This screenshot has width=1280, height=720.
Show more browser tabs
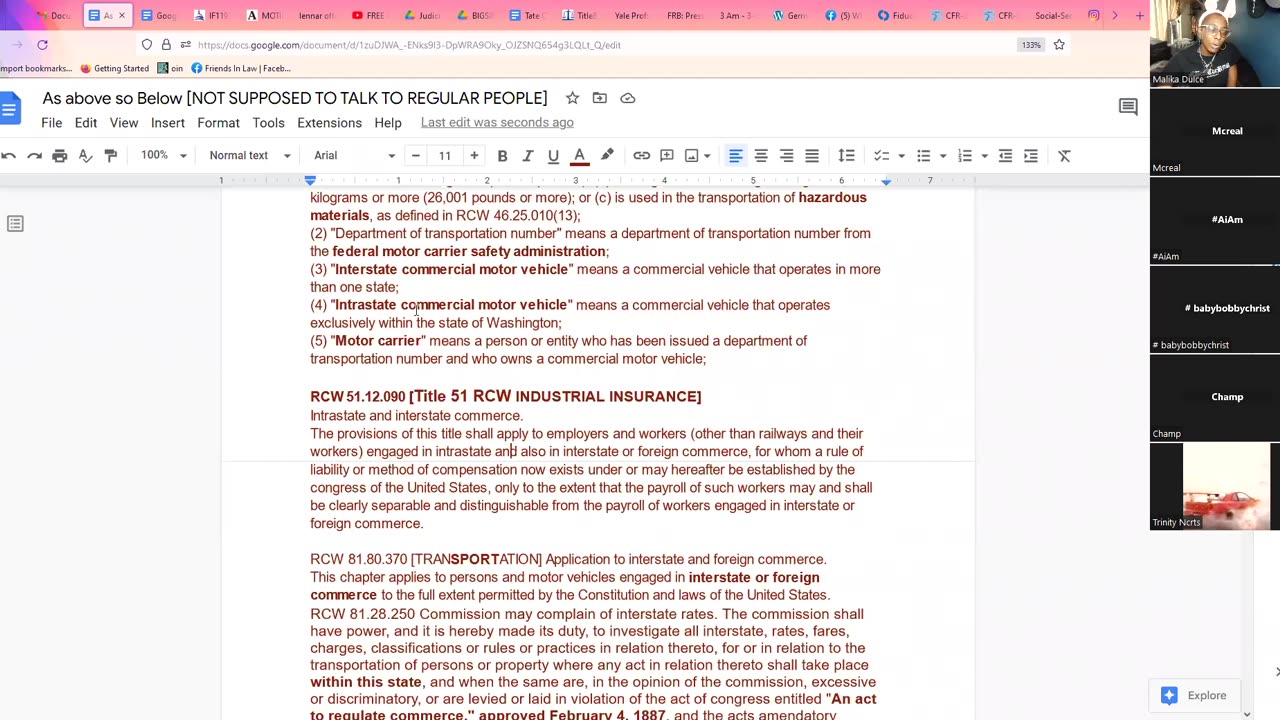point(1115,15)
